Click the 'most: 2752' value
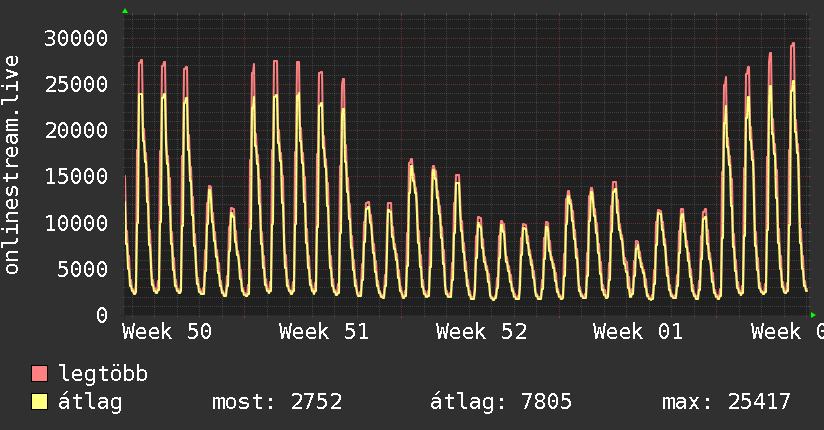824x430 pixels. [x=277, y=402]
